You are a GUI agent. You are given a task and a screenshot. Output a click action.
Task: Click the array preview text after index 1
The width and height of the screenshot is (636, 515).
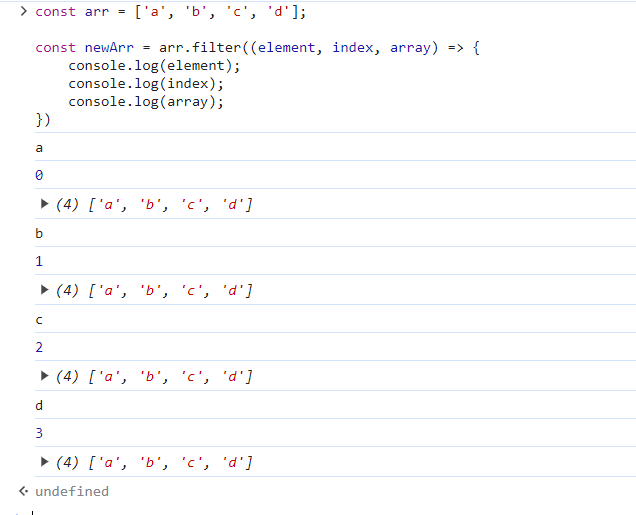tap(154, 290)
